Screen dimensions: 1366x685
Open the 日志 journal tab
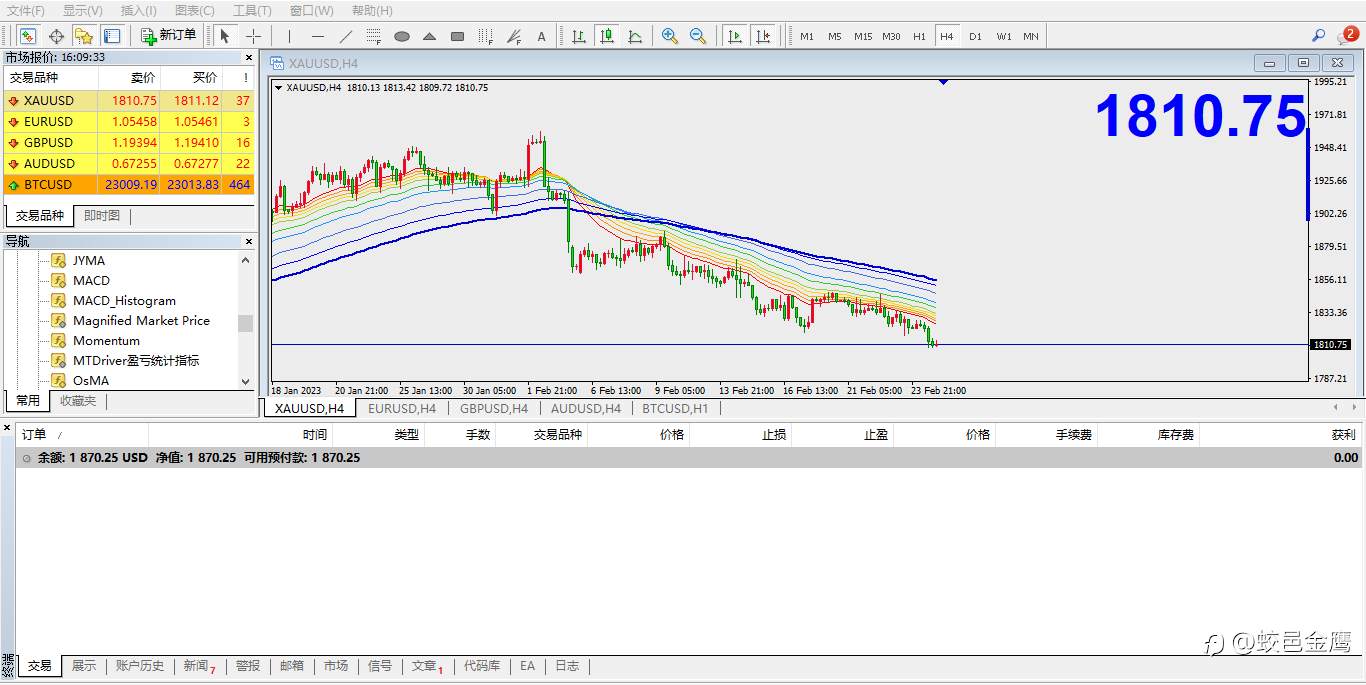point(567,665)
